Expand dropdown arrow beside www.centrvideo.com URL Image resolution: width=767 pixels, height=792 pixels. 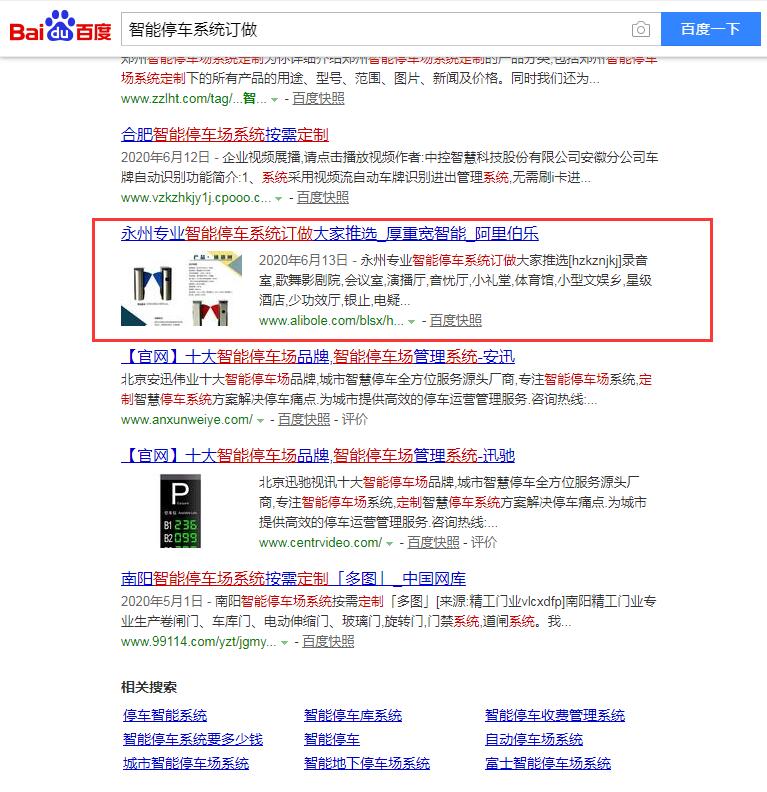tap(389, 543)
